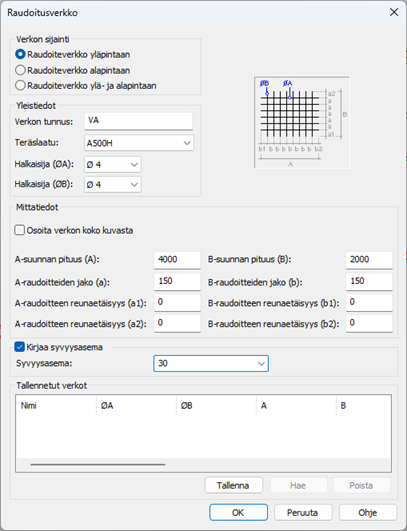Click the Verkon tunnus text field
This screenshot has height=531, width=407.
click(138, 121)
